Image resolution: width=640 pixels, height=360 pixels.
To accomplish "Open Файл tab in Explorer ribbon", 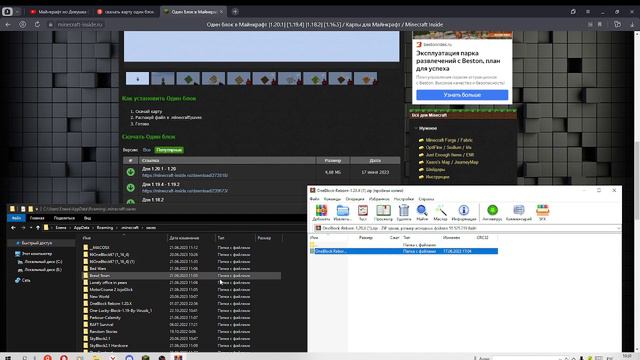I will pyautogui.click(x=16, y=218).
